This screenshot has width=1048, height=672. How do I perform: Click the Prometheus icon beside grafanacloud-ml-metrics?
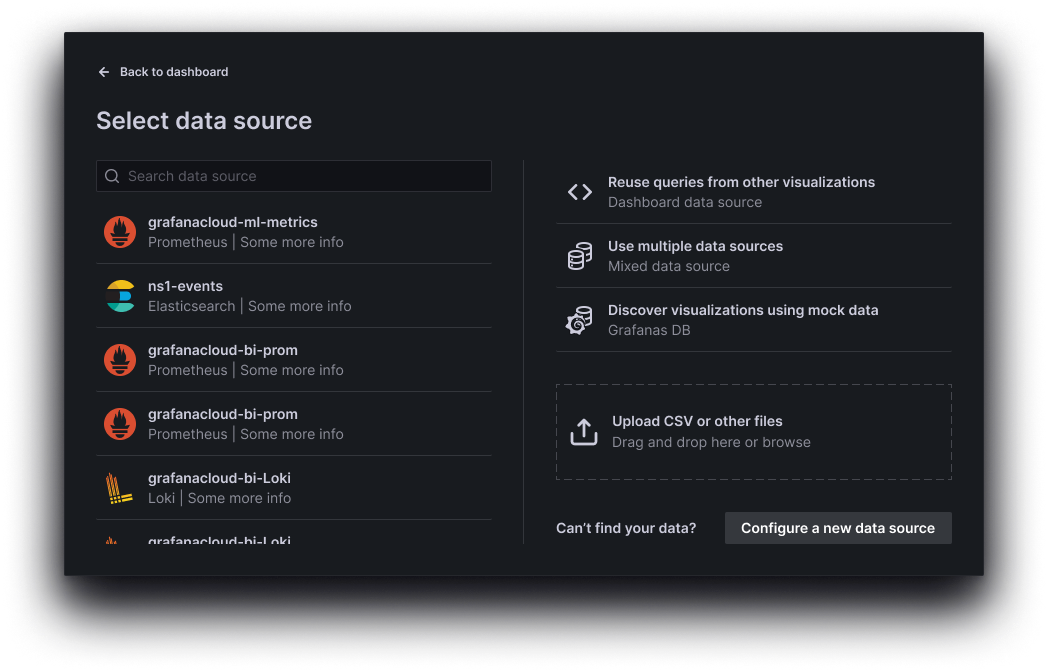(120, 231)
